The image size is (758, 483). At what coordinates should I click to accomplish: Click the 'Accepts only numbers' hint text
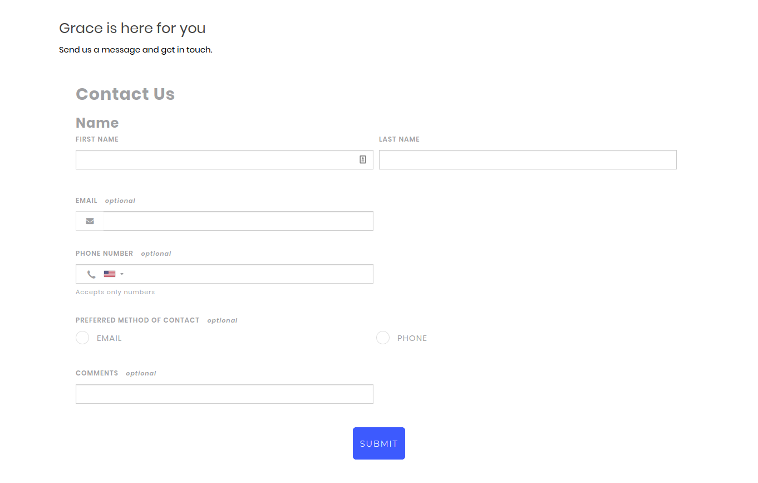click(x=115, y=292)
